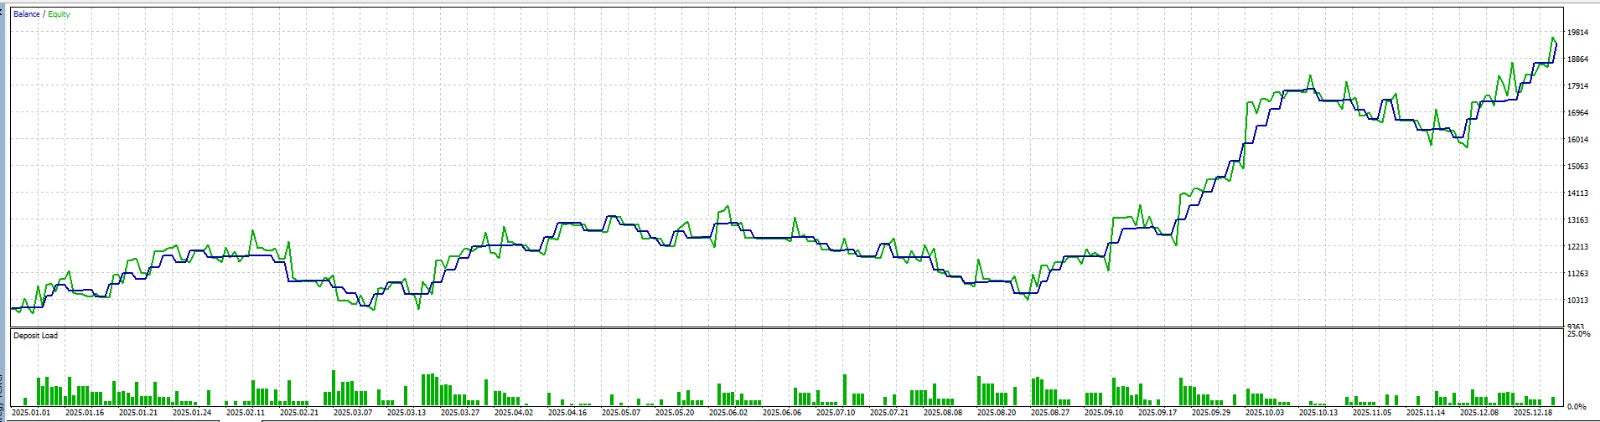Screen dimensions: 1600x422
Task: Click the 2025.02.11 date label
Action: 246,412
